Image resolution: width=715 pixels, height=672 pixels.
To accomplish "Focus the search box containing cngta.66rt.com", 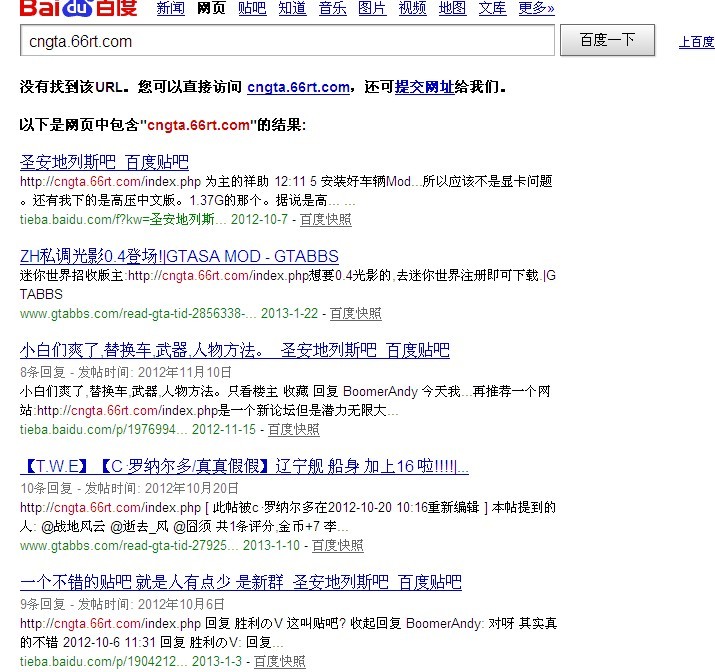I will pos(287,41).
